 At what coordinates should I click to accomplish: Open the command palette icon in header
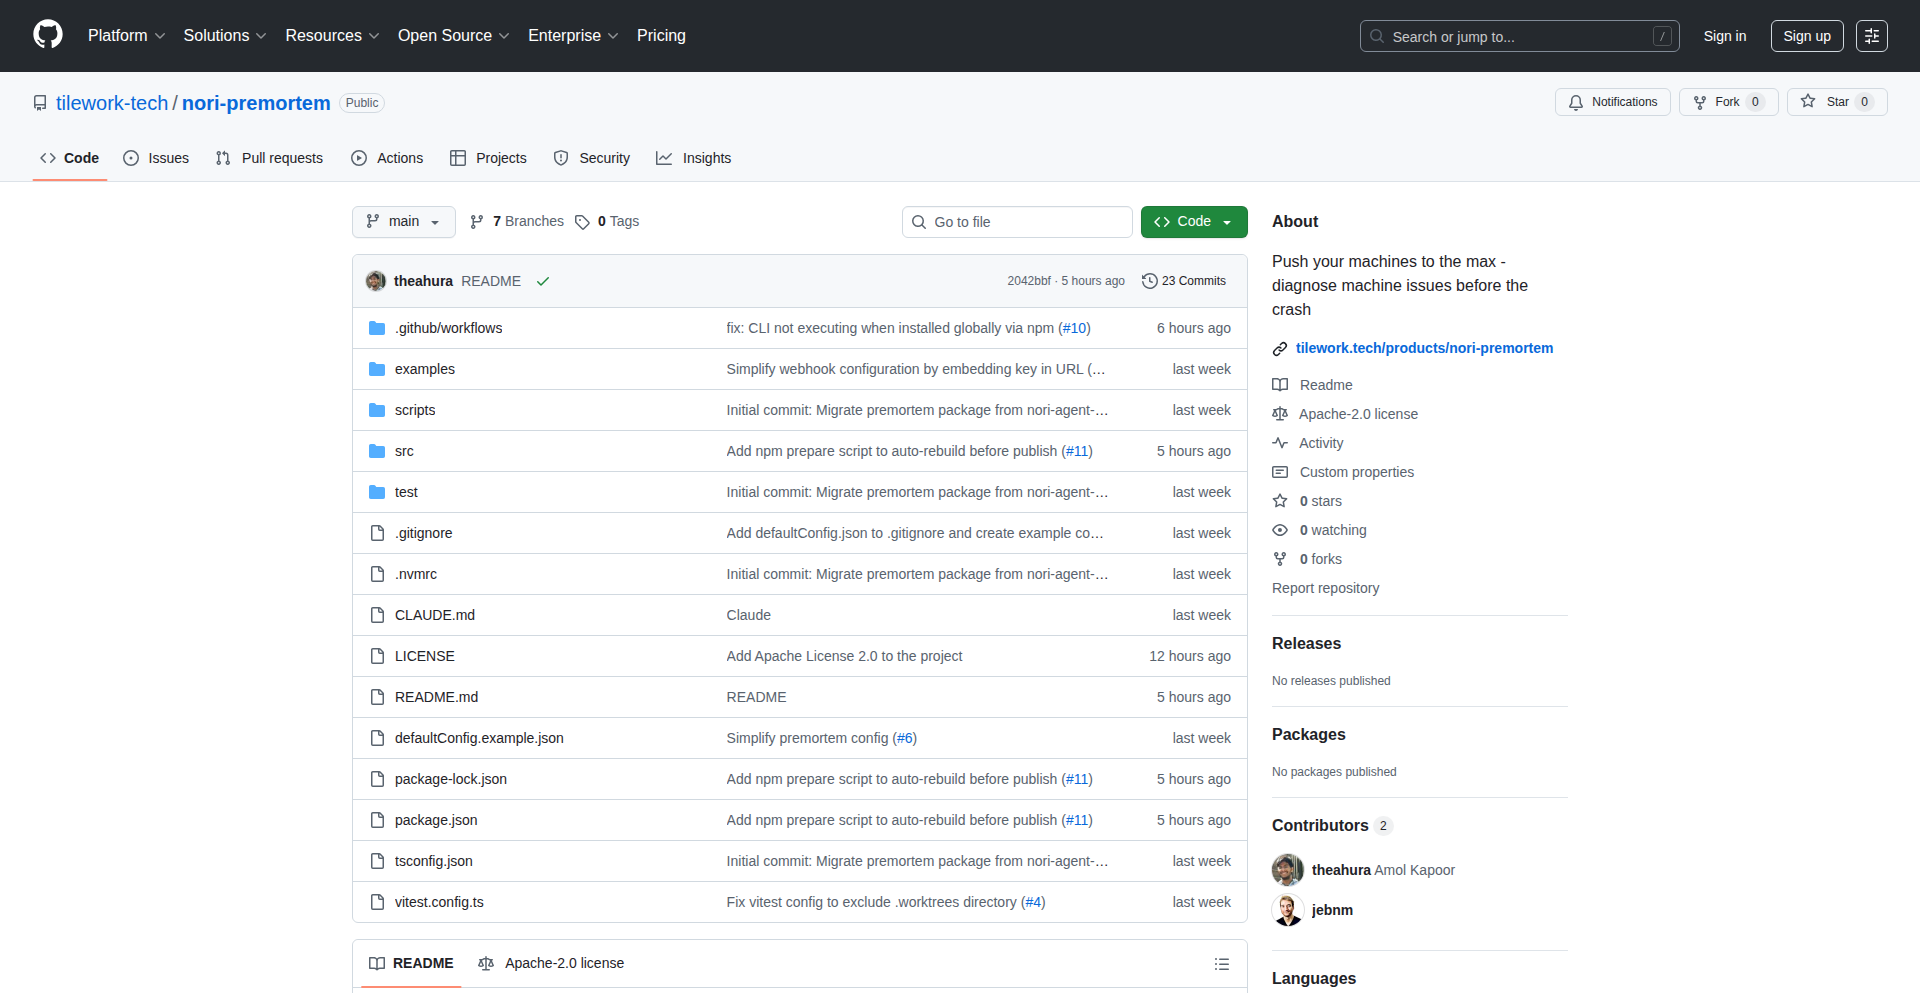point(1872,36)
